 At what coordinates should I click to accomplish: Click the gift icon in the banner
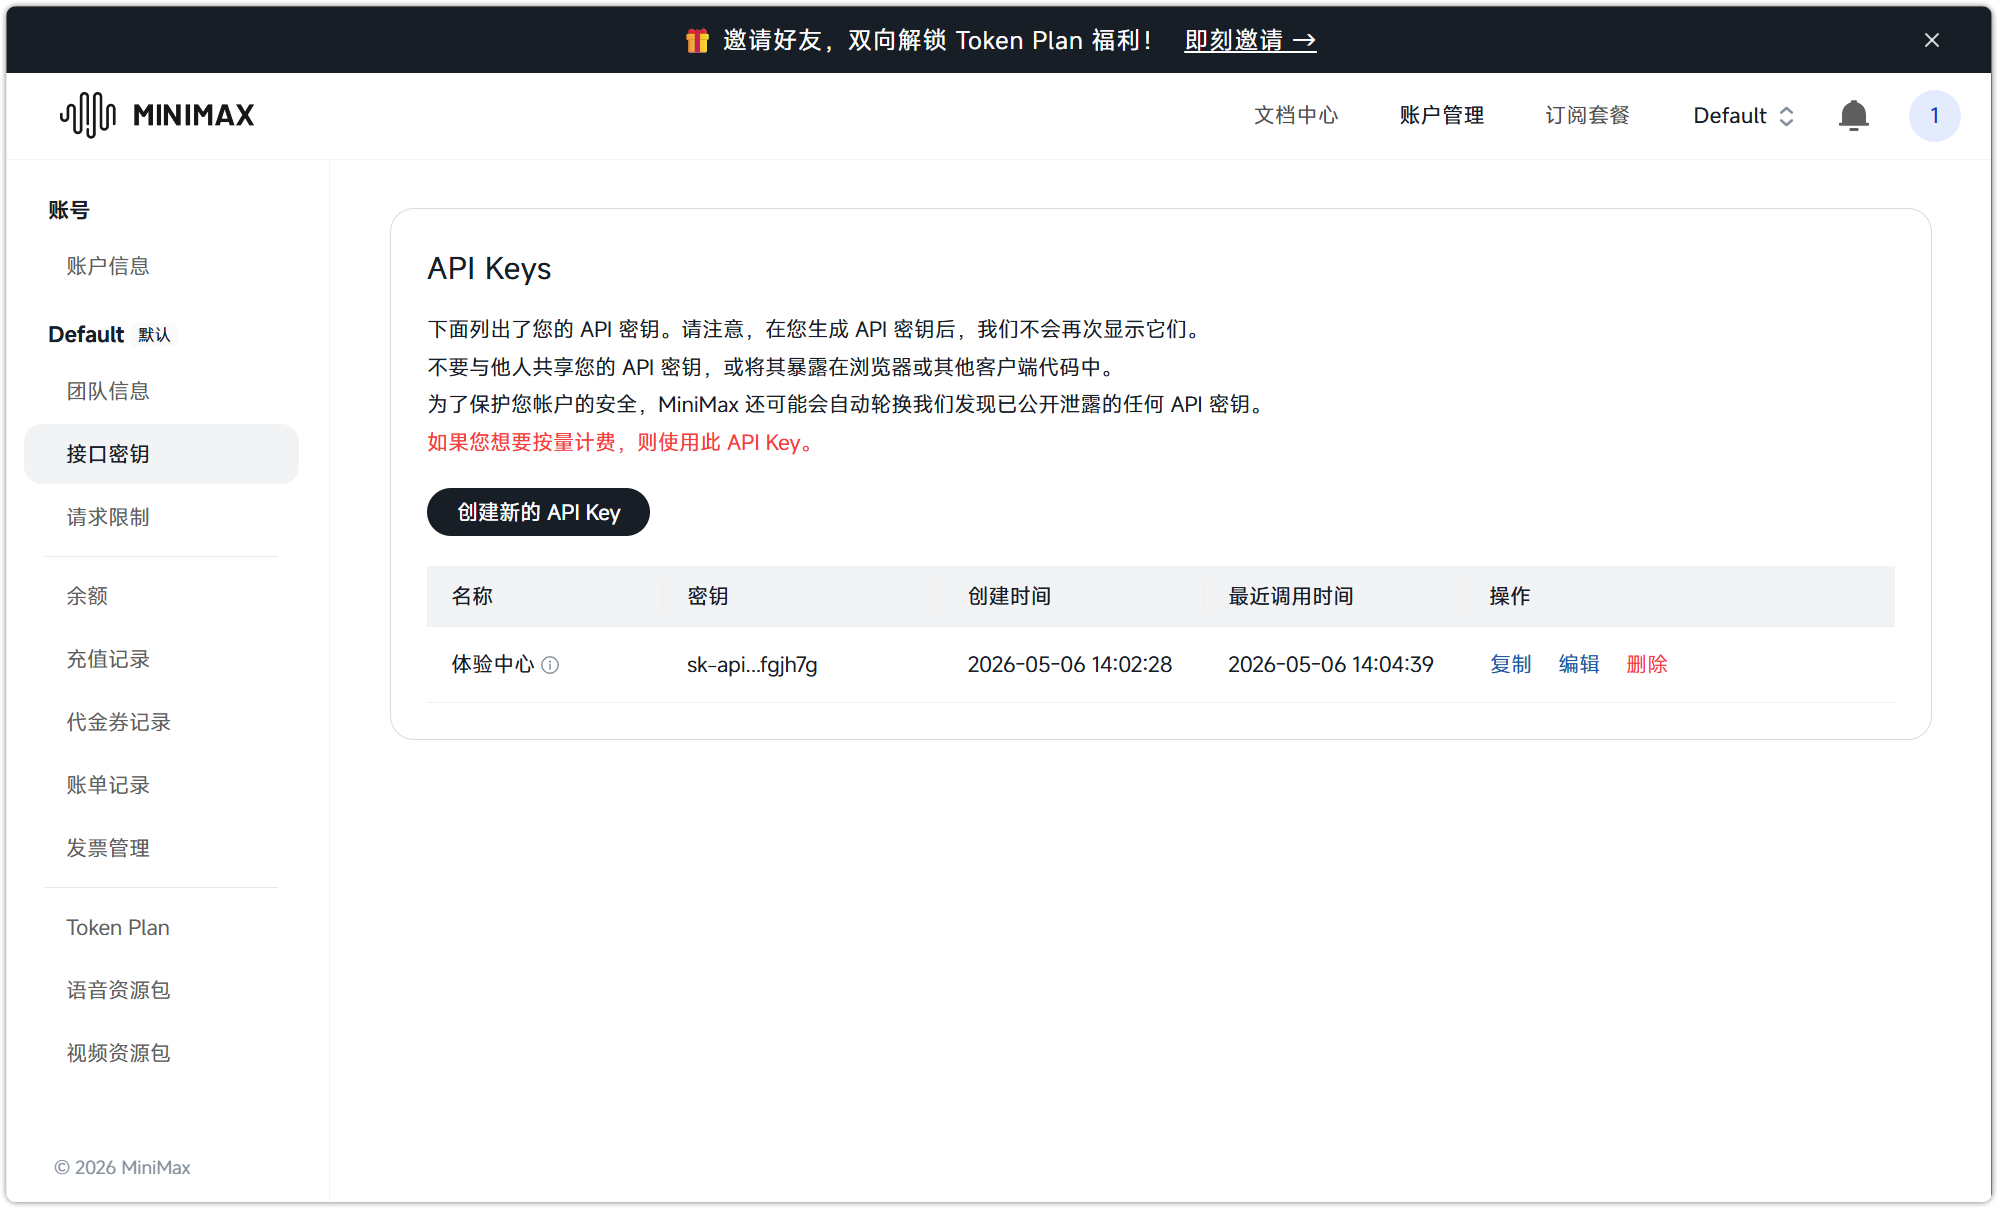[x=697, y=40]
